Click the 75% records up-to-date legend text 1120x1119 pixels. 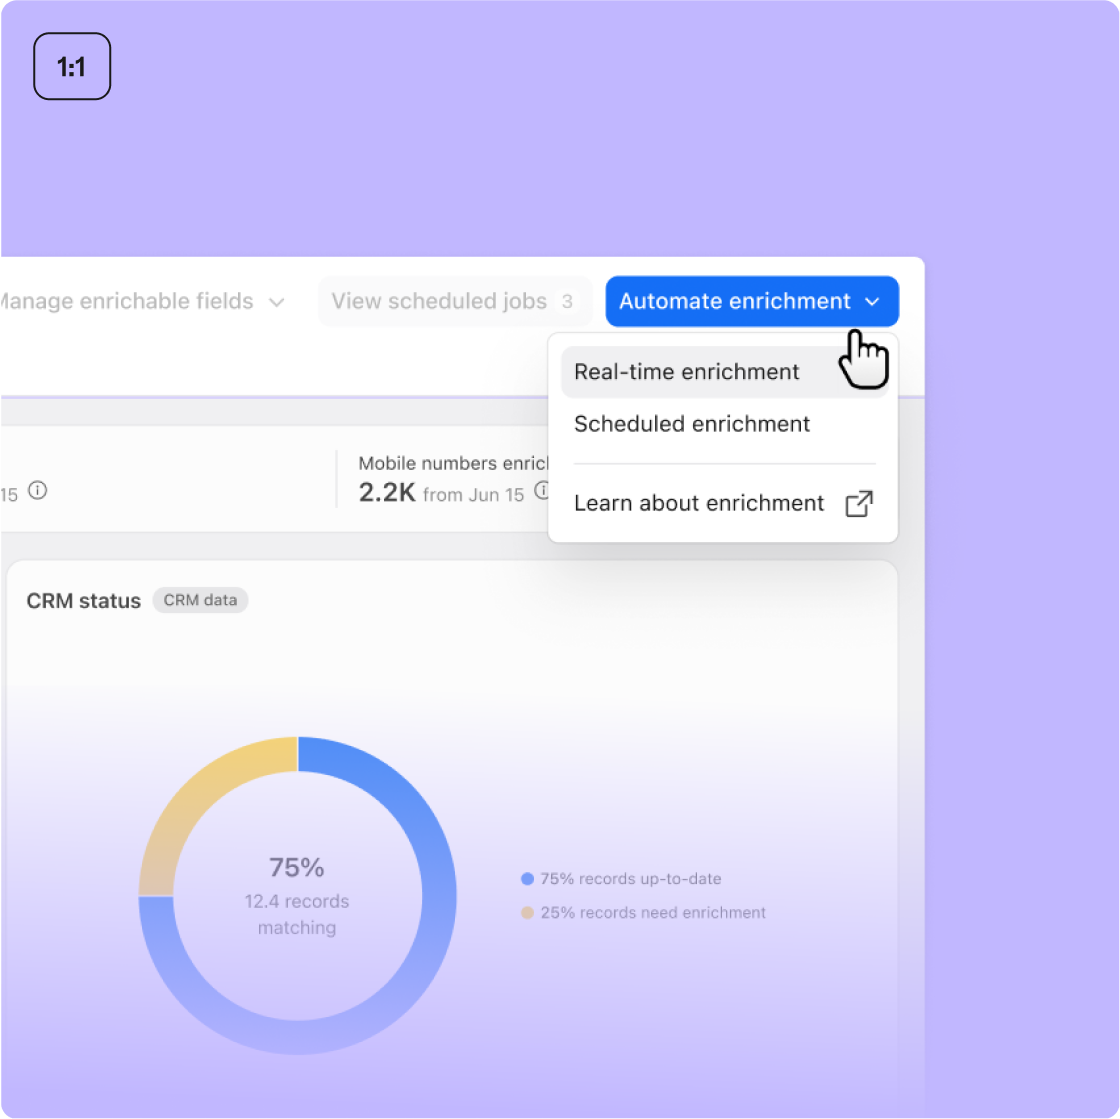(x=631, y=878)
